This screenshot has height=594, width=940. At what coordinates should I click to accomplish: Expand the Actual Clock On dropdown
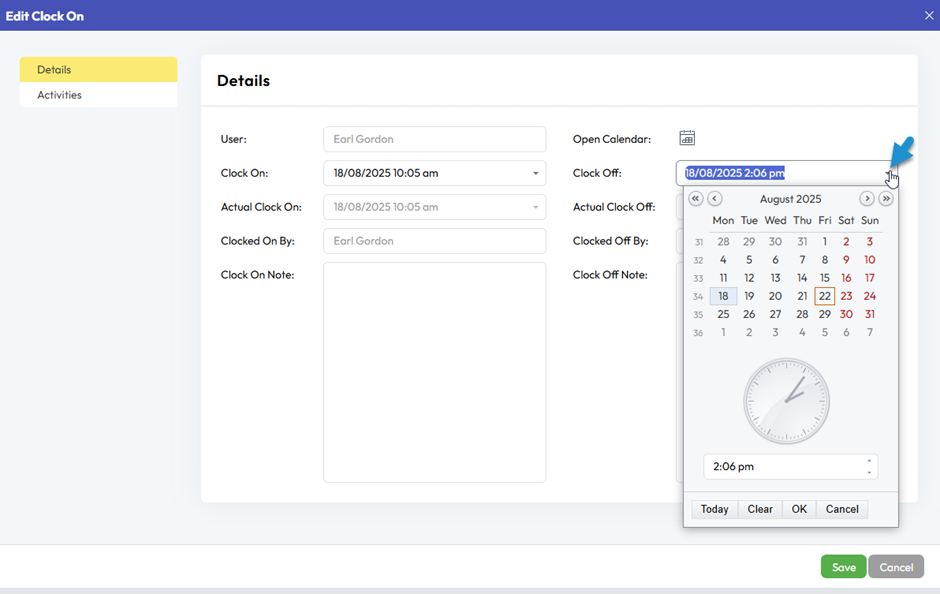pyautogui.click(x=536, y=208)
